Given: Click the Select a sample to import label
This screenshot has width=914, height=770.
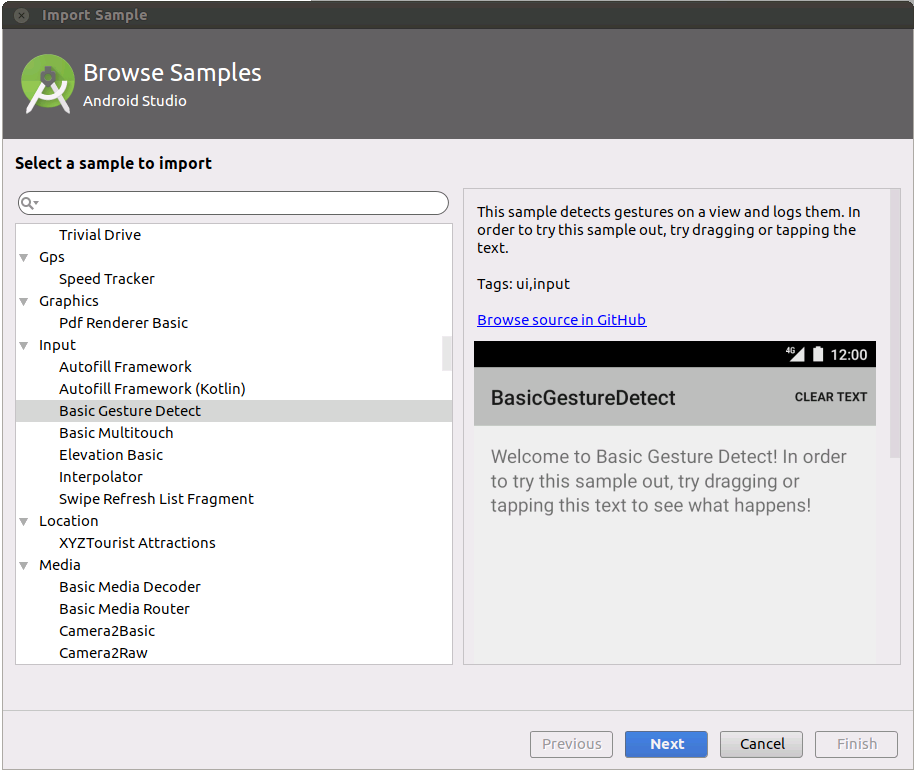Looking at the screenshot, I should pos(114,163).
